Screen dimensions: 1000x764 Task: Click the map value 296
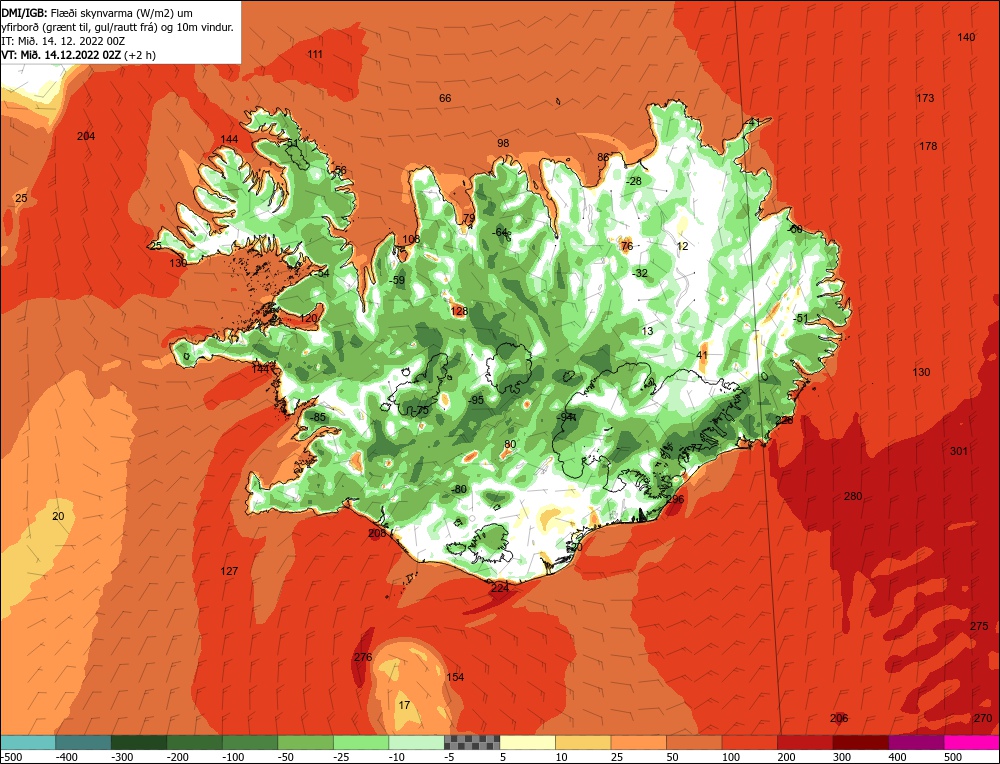point(675,499)
